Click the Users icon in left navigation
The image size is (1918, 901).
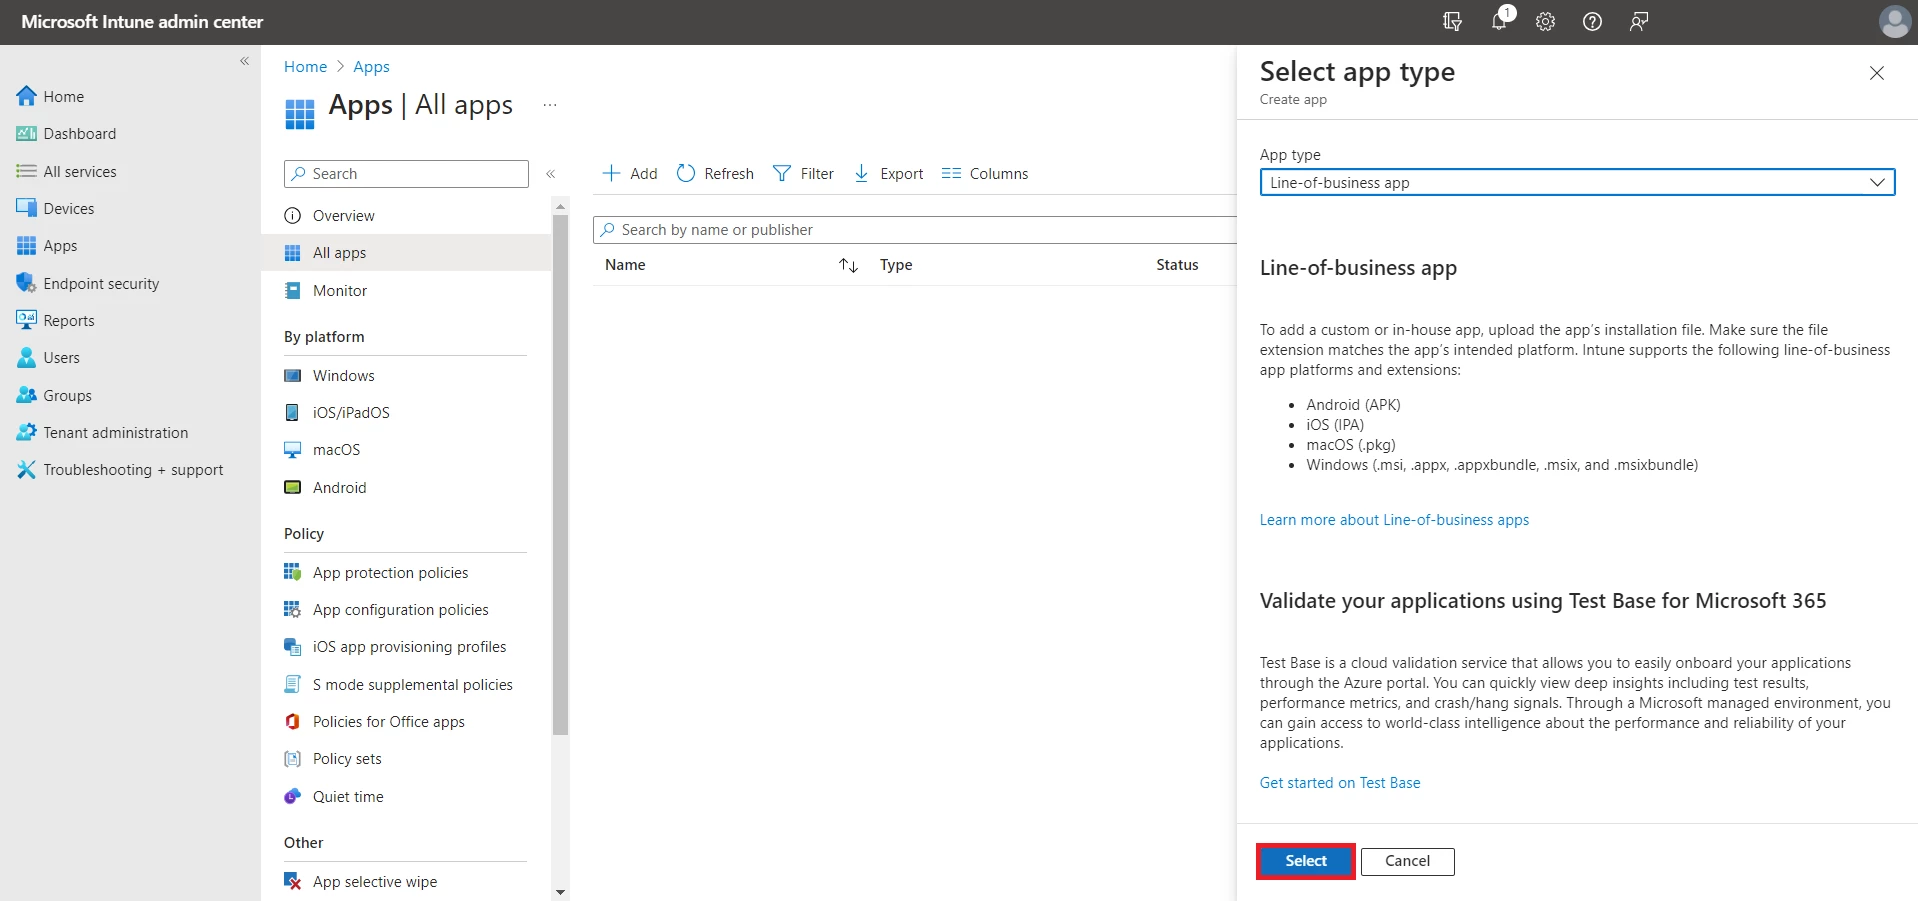click(x=27, y=357)
